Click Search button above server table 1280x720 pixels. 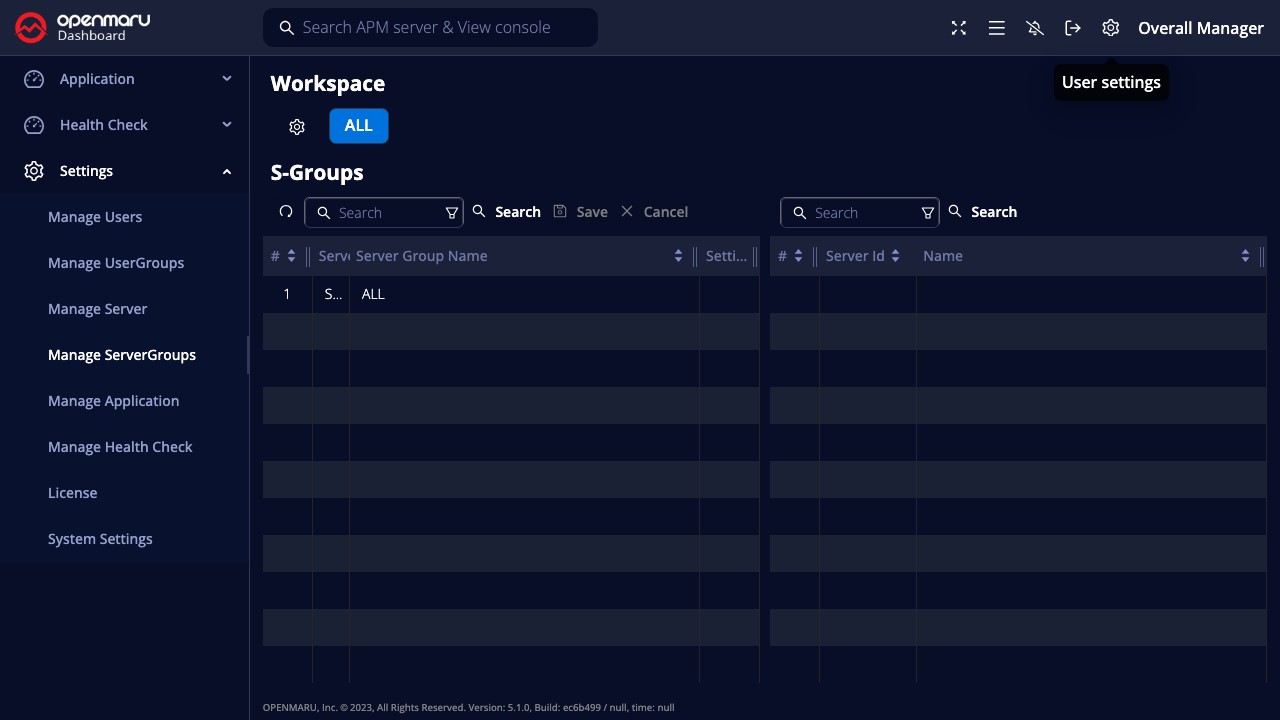[x=983, y=212]
